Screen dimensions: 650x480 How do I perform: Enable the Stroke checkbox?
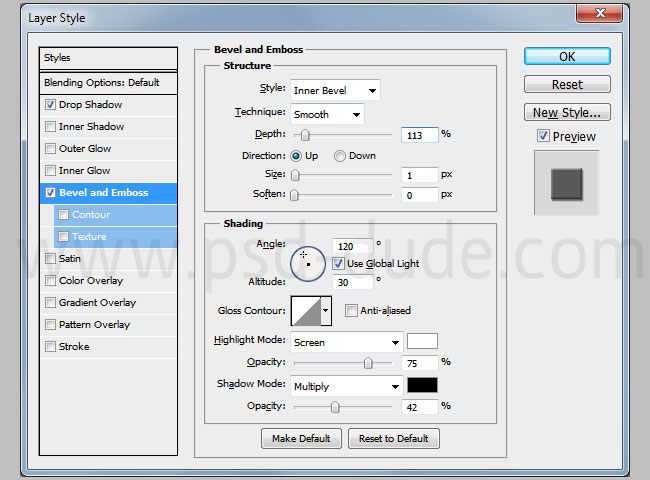tap(50, 346)
